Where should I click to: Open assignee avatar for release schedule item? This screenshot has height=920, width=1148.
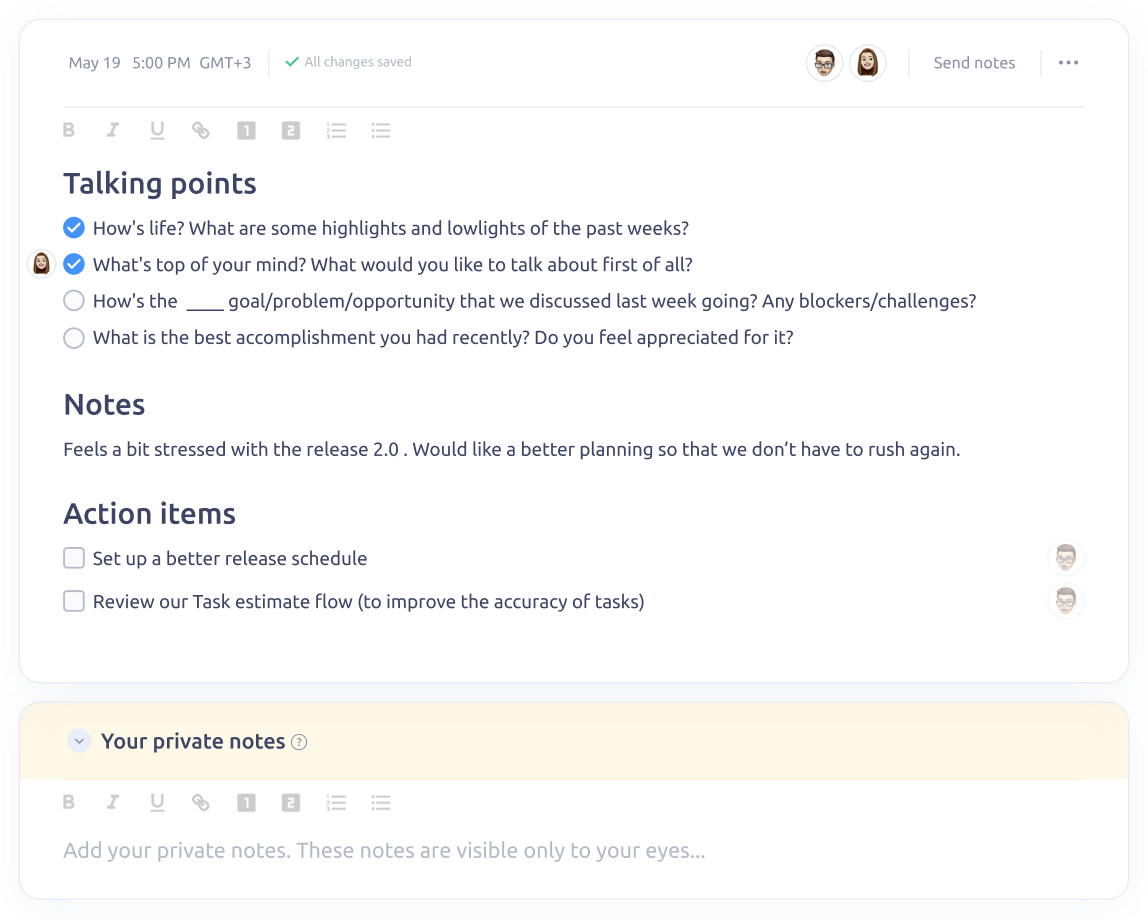pos(1066,558)
